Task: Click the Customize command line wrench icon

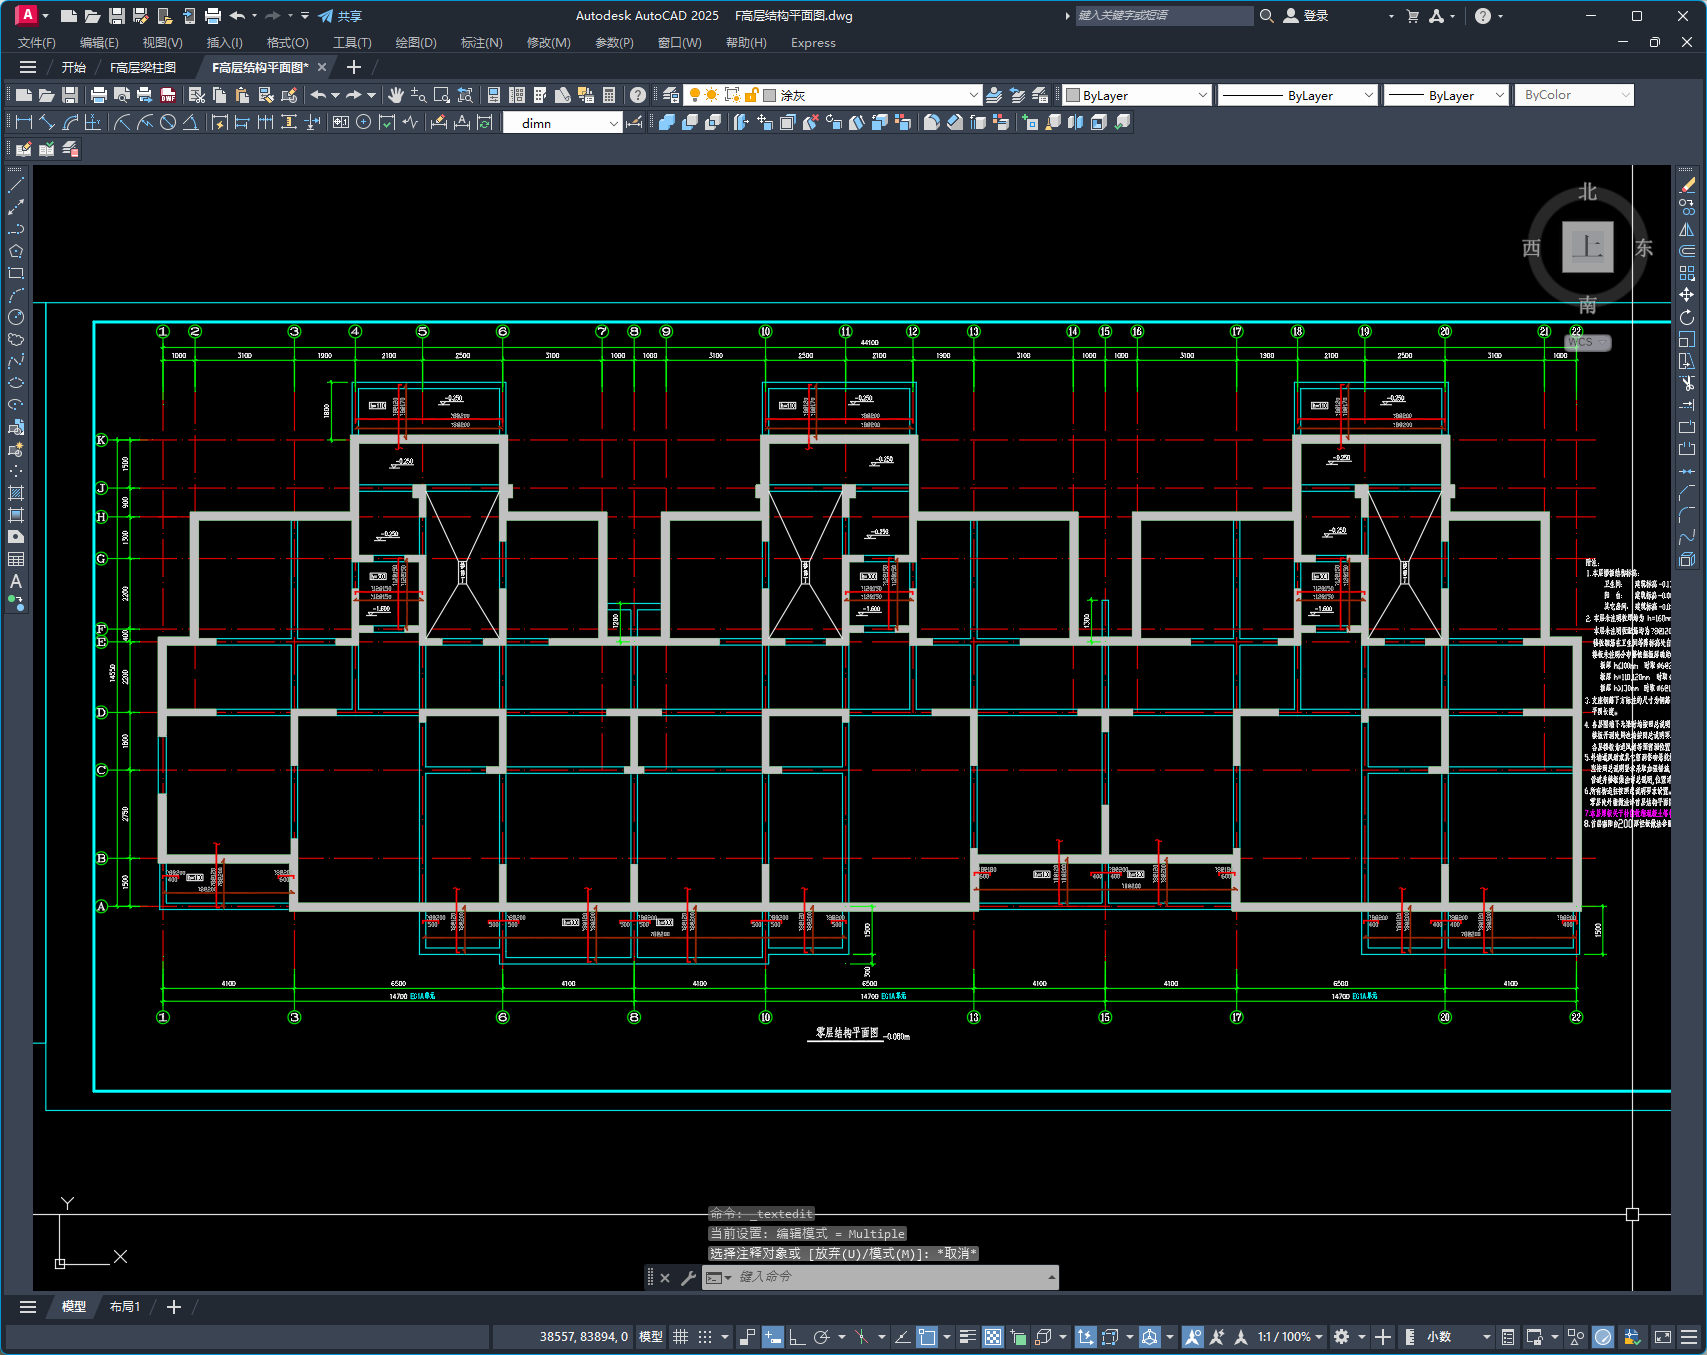Action: click(x=688, y=1277)
